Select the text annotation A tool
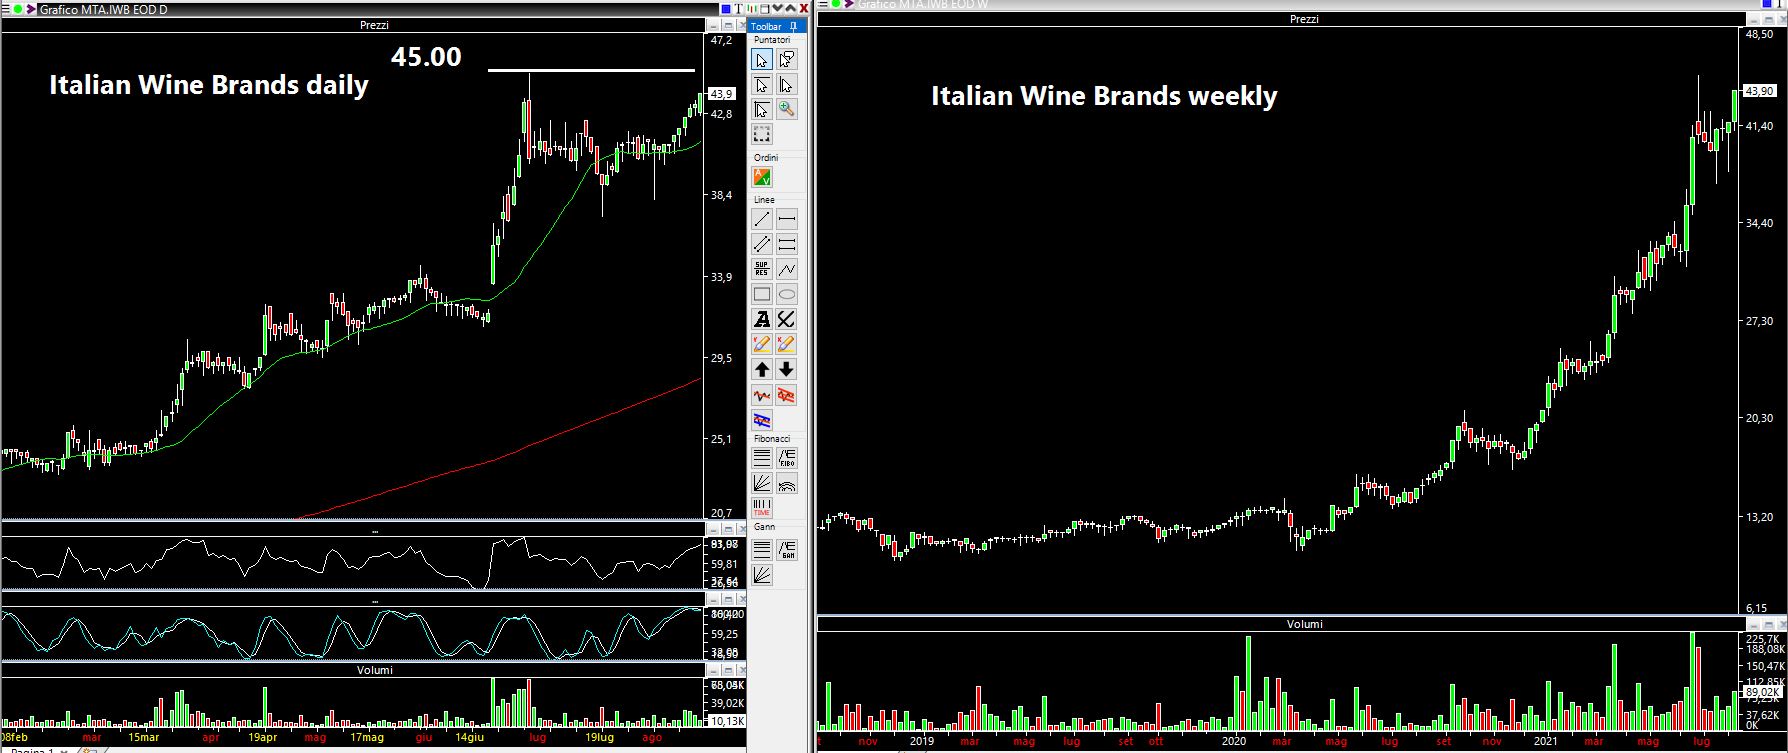This screenshot has width=1788, height=753. [762, 319]
